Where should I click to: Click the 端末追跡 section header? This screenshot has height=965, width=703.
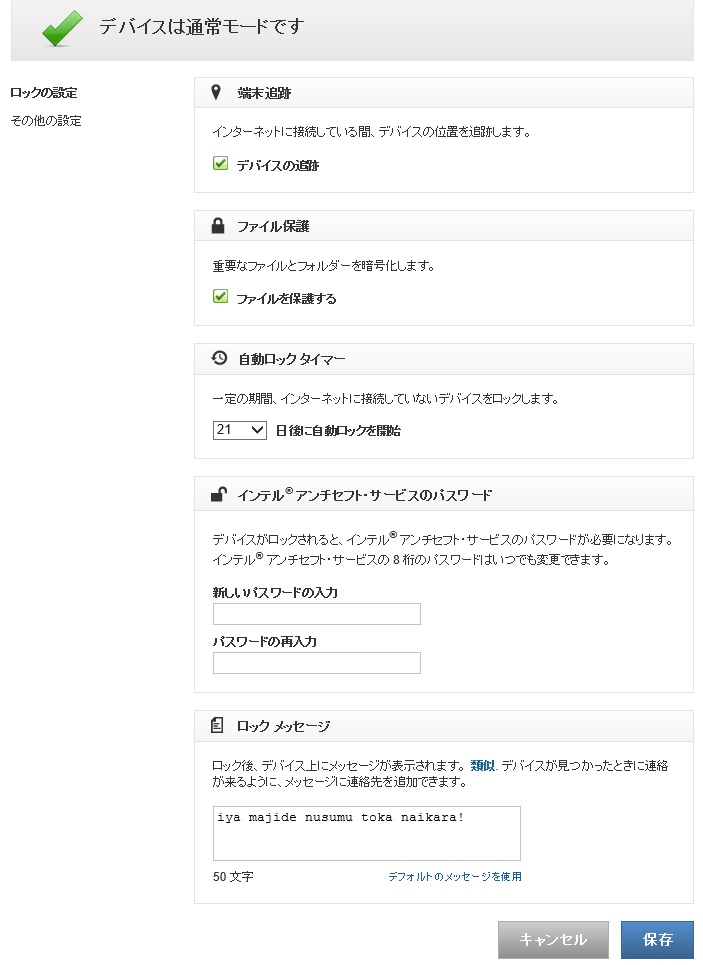[x=264, y=93]
